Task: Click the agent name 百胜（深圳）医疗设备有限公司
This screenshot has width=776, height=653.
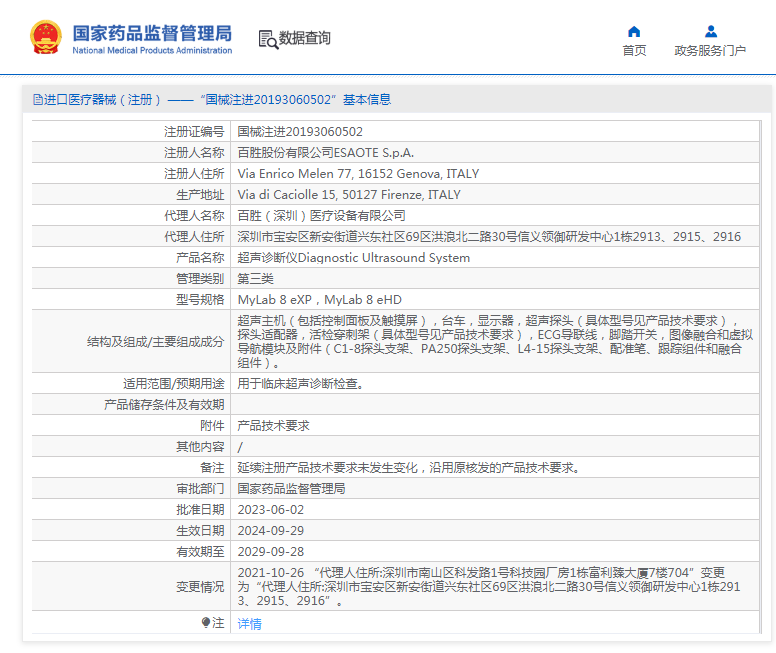Action: click(321, 216)
